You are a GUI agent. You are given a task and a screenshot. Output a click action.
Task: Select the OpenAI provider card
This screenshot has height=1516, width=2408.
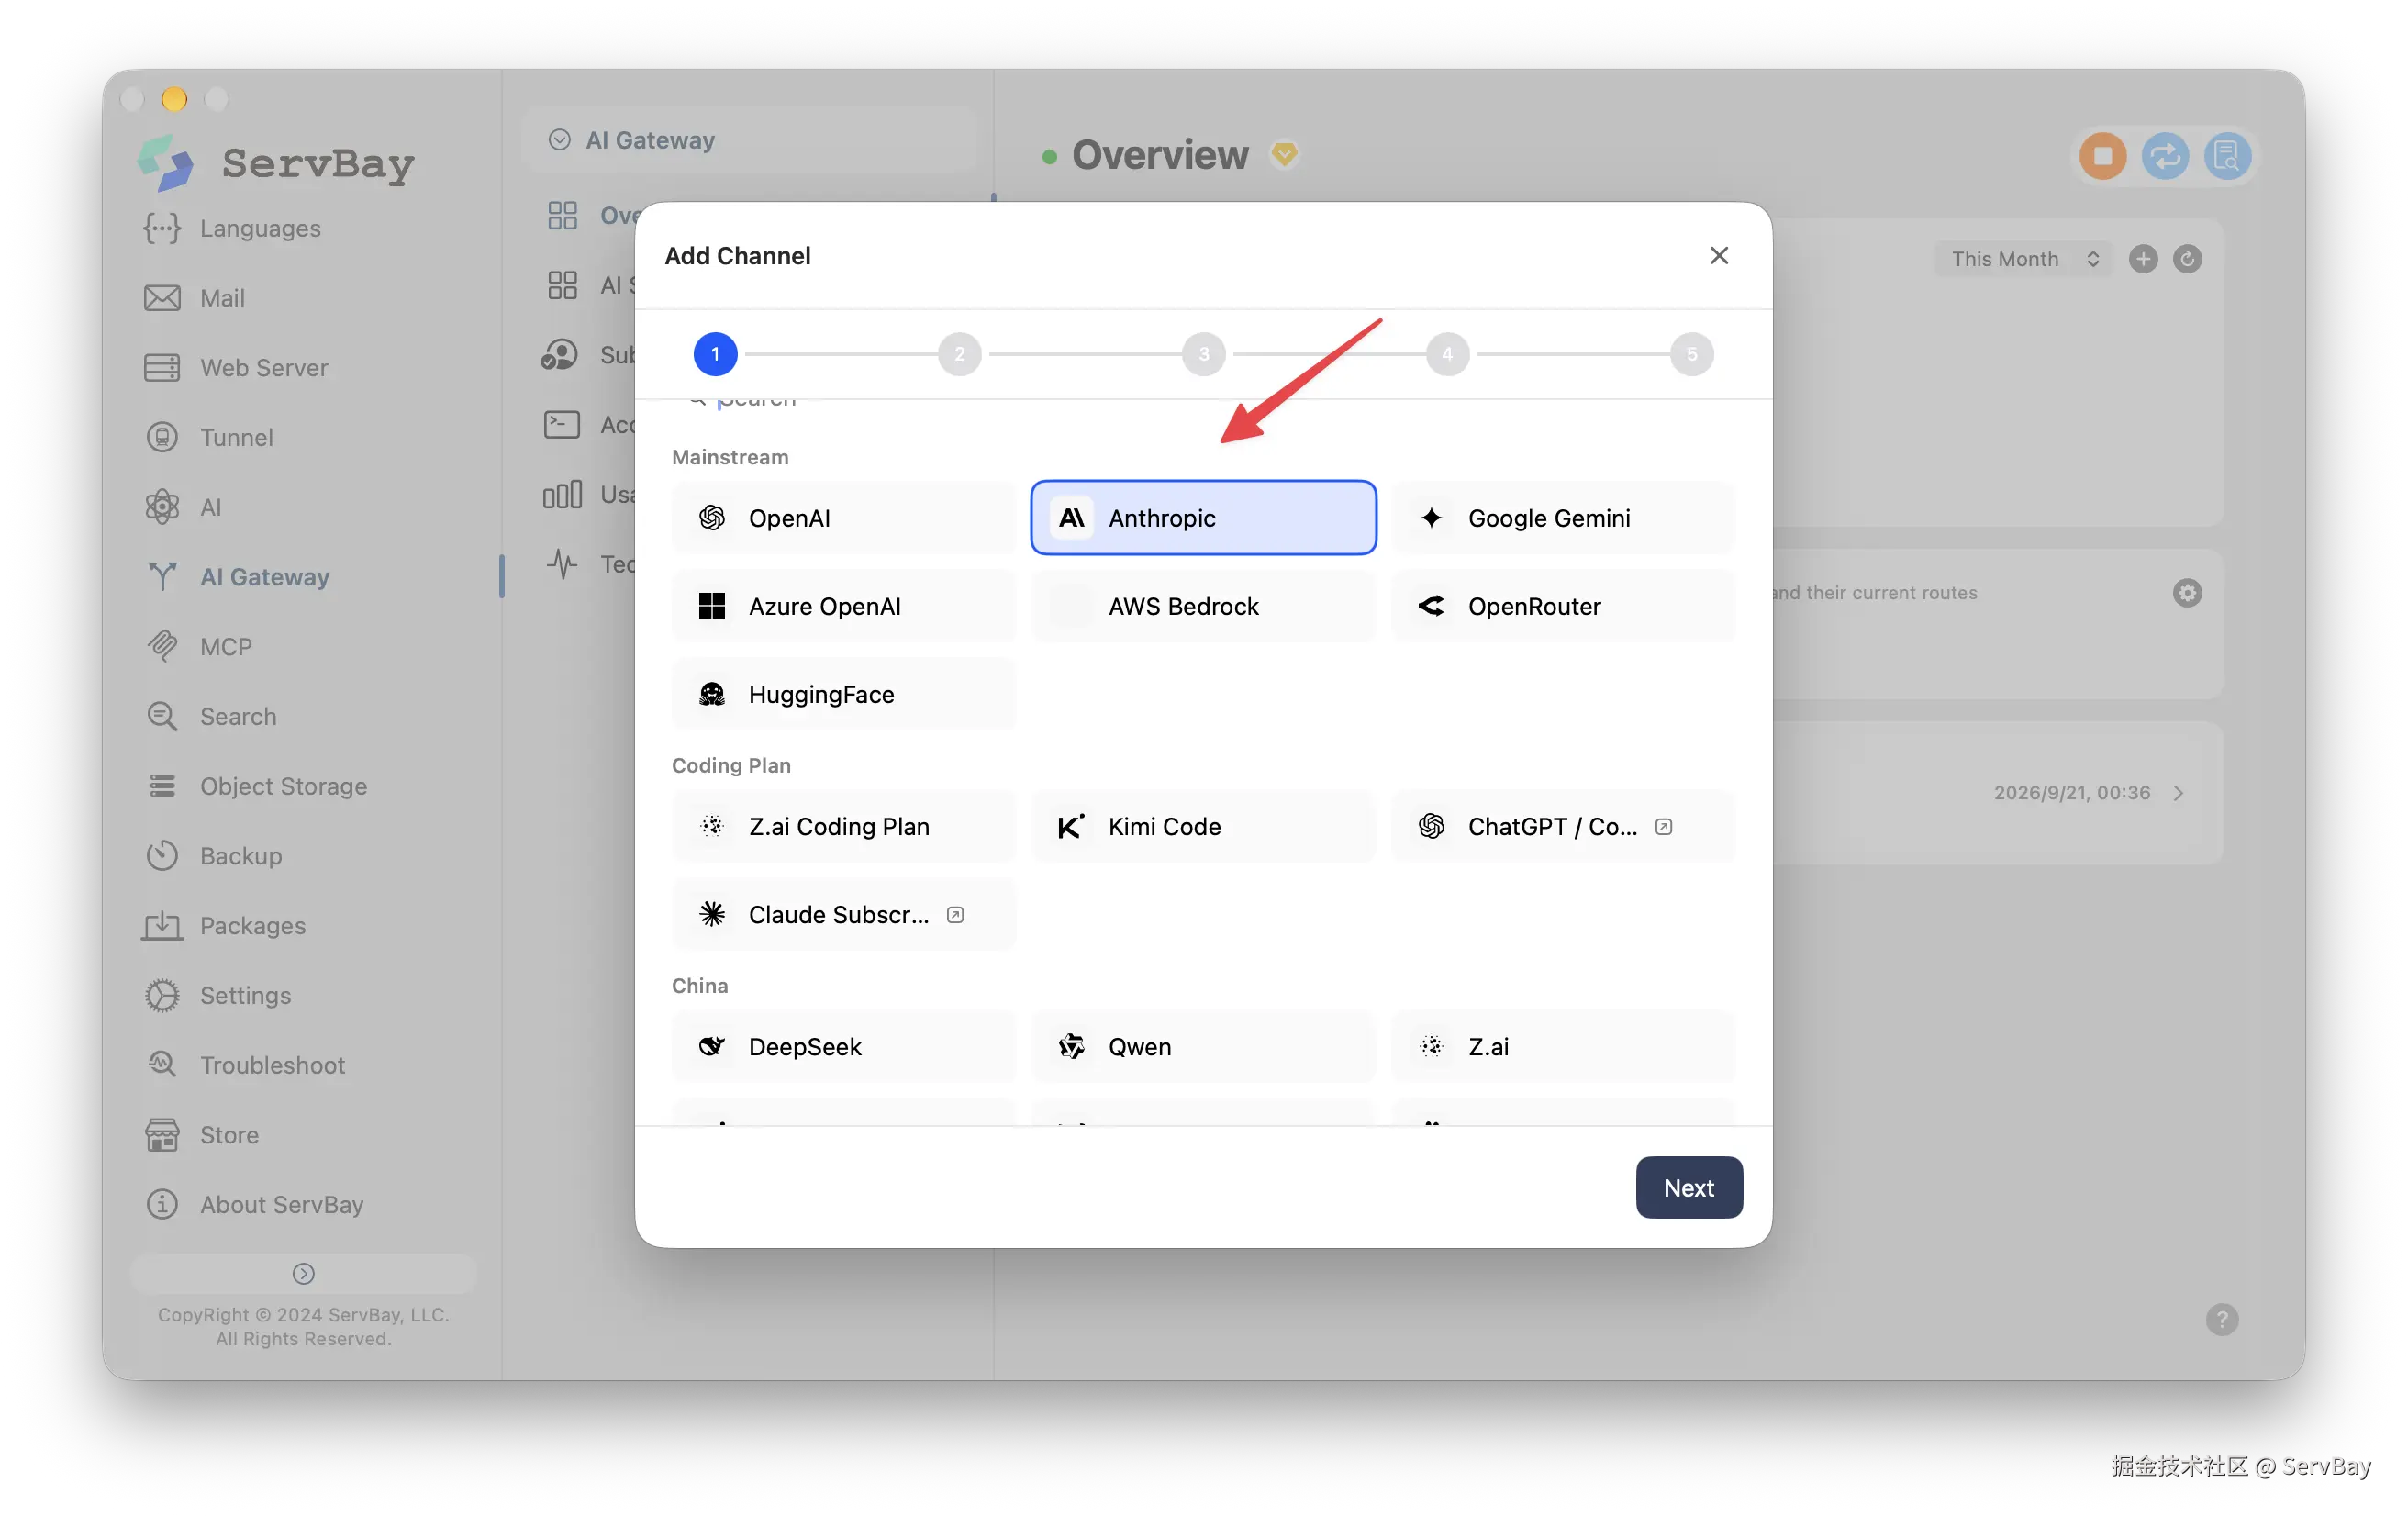(x=843, y=518)
